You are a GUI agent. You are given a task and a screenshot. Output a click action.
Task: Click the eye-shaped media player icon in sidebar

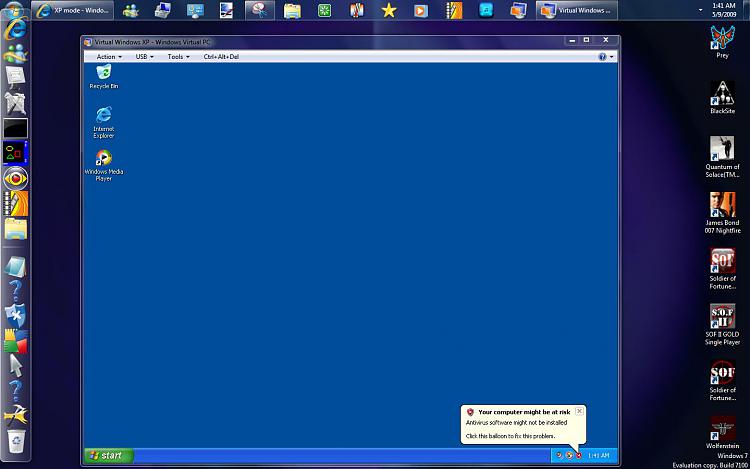(x=16, y=179)
